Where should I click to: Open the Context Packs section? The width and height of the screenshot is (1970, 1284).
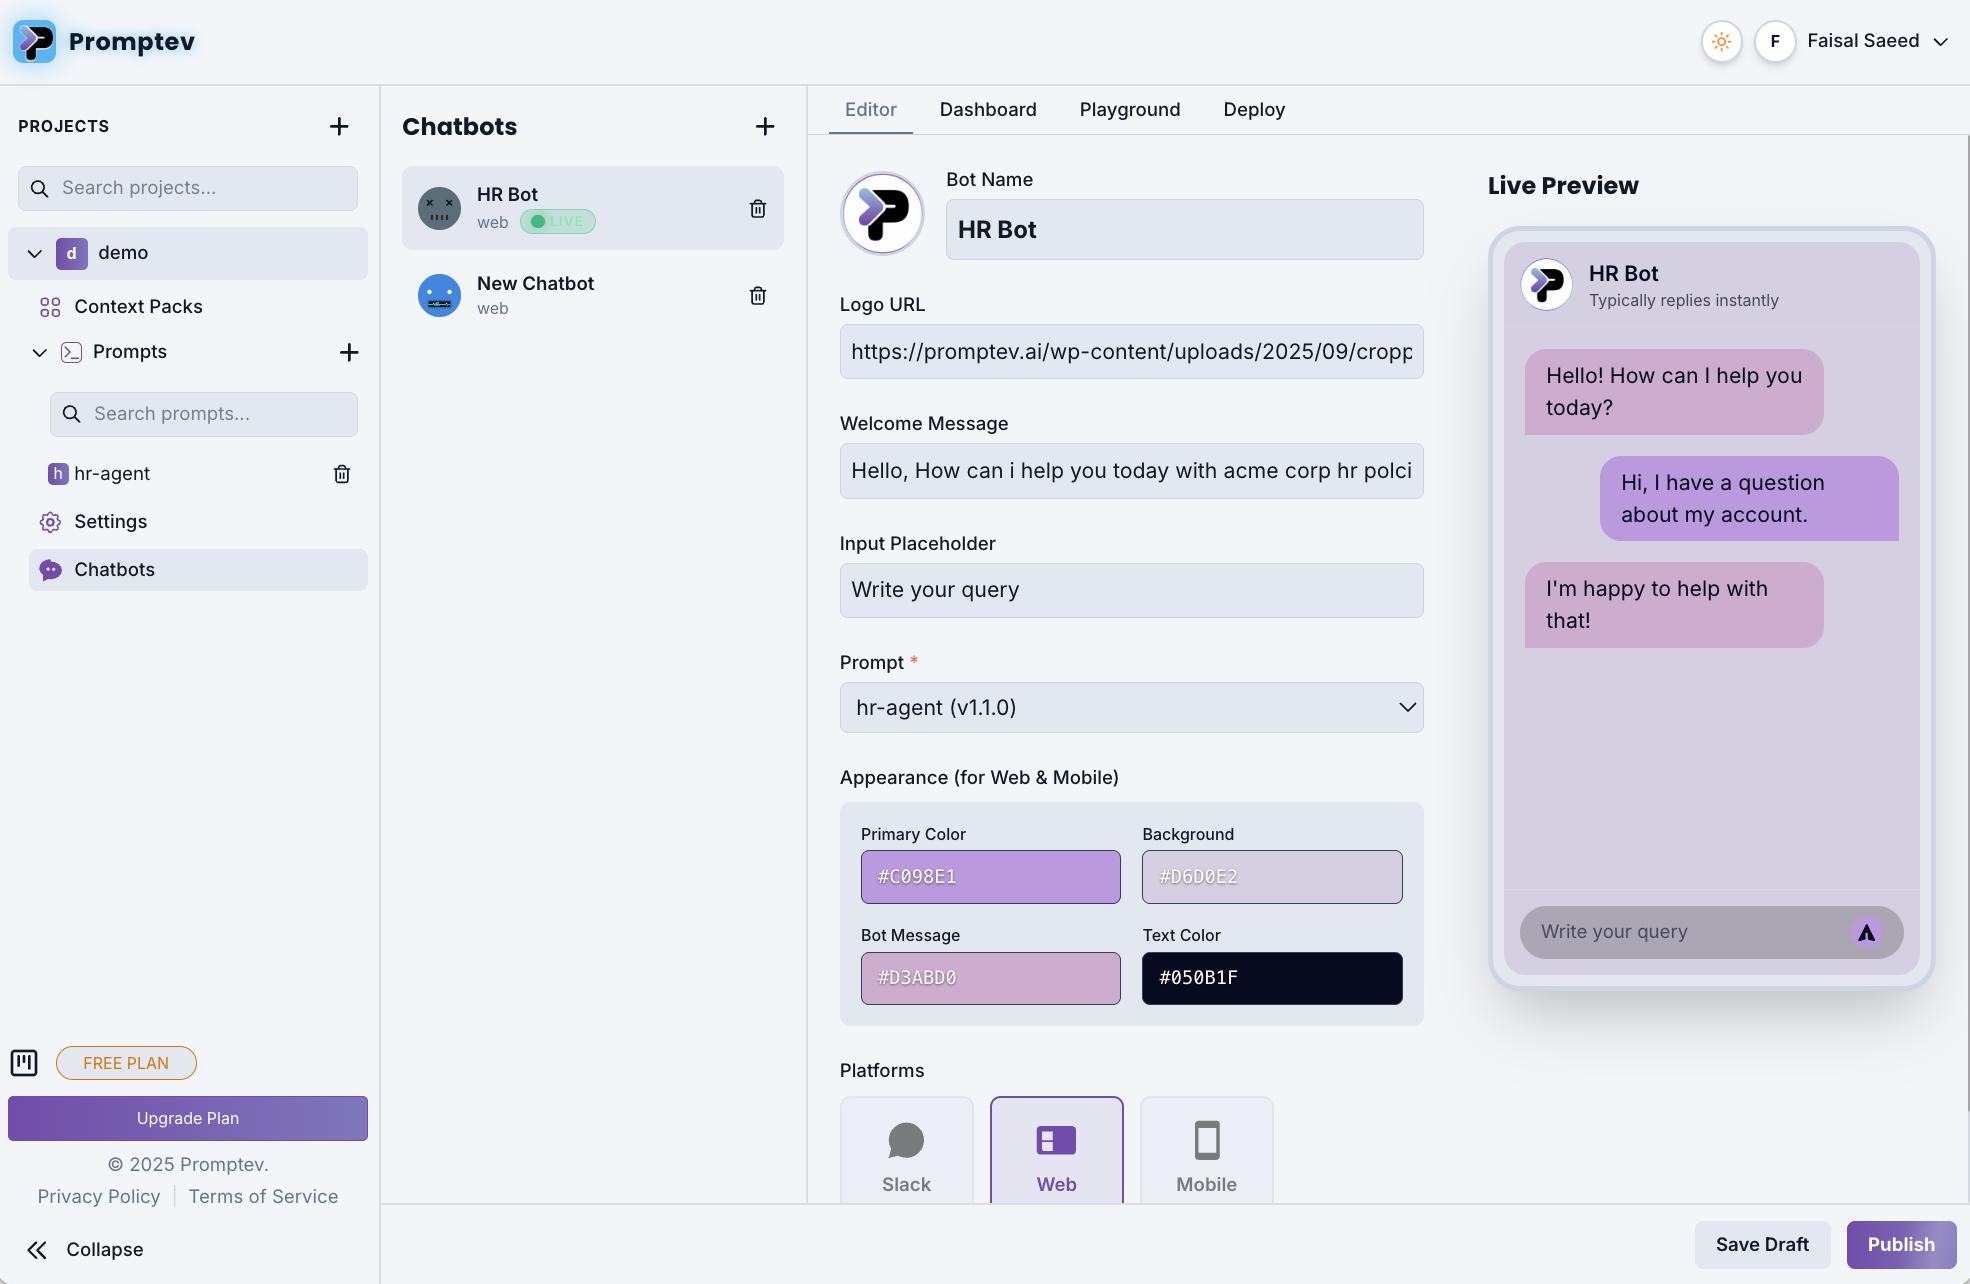point(138,307)
